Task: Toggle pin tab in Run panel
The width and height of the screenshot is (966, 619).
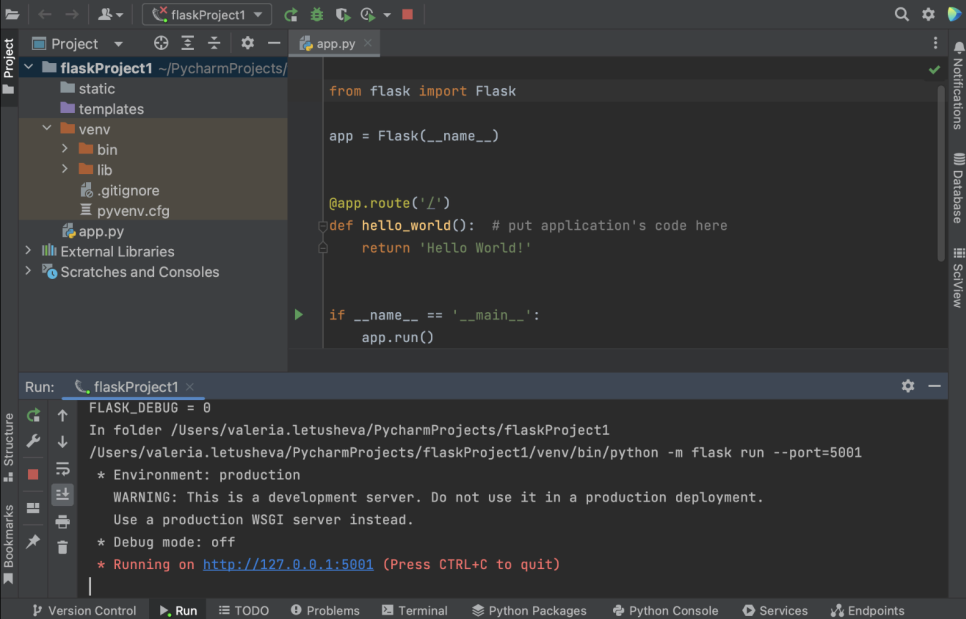Action: [x=33, y=541]
